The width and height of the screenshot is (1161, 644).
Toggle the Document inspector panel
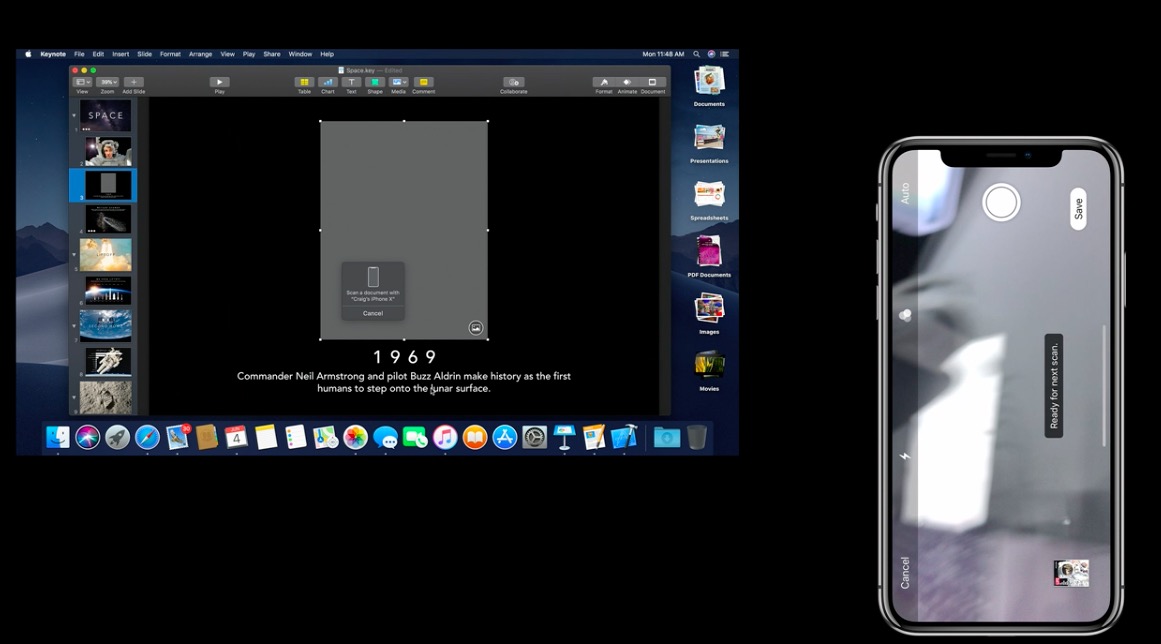[x=652, y=82]
